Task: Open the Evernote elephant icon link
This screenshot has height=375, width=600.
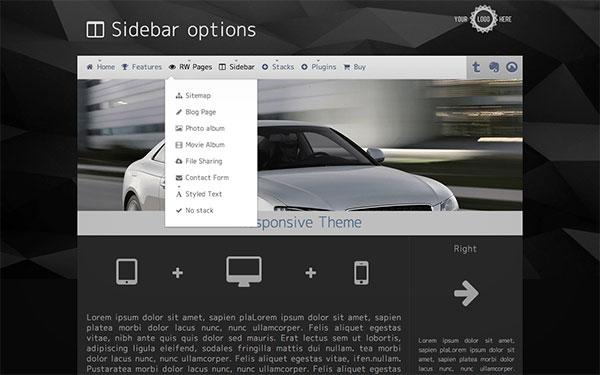Action: (494, 67)
